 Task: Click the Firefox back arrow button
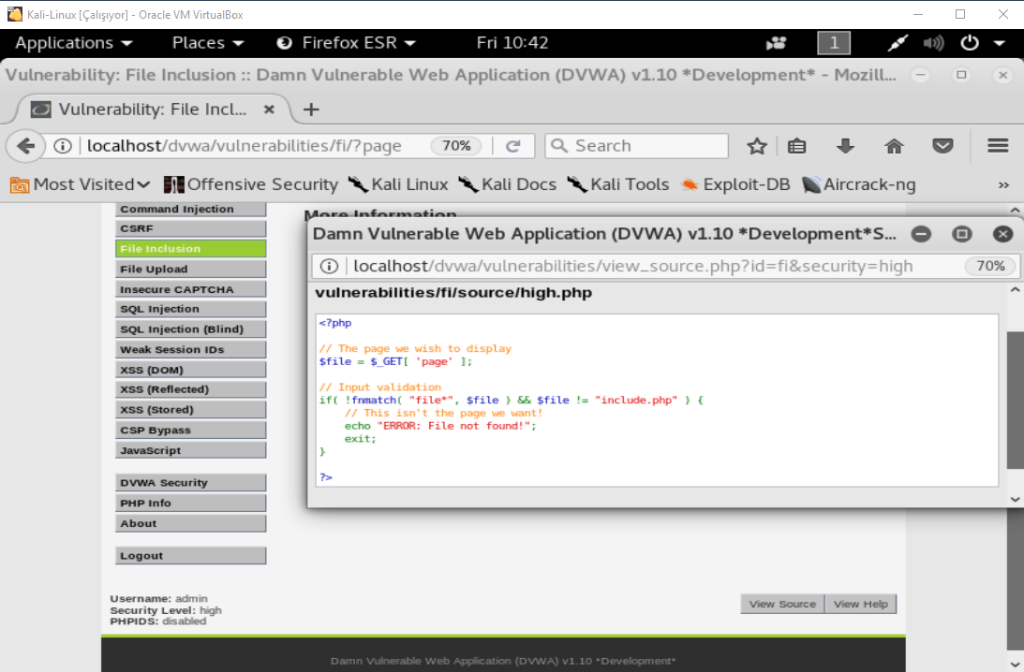(x=26, y=146)
